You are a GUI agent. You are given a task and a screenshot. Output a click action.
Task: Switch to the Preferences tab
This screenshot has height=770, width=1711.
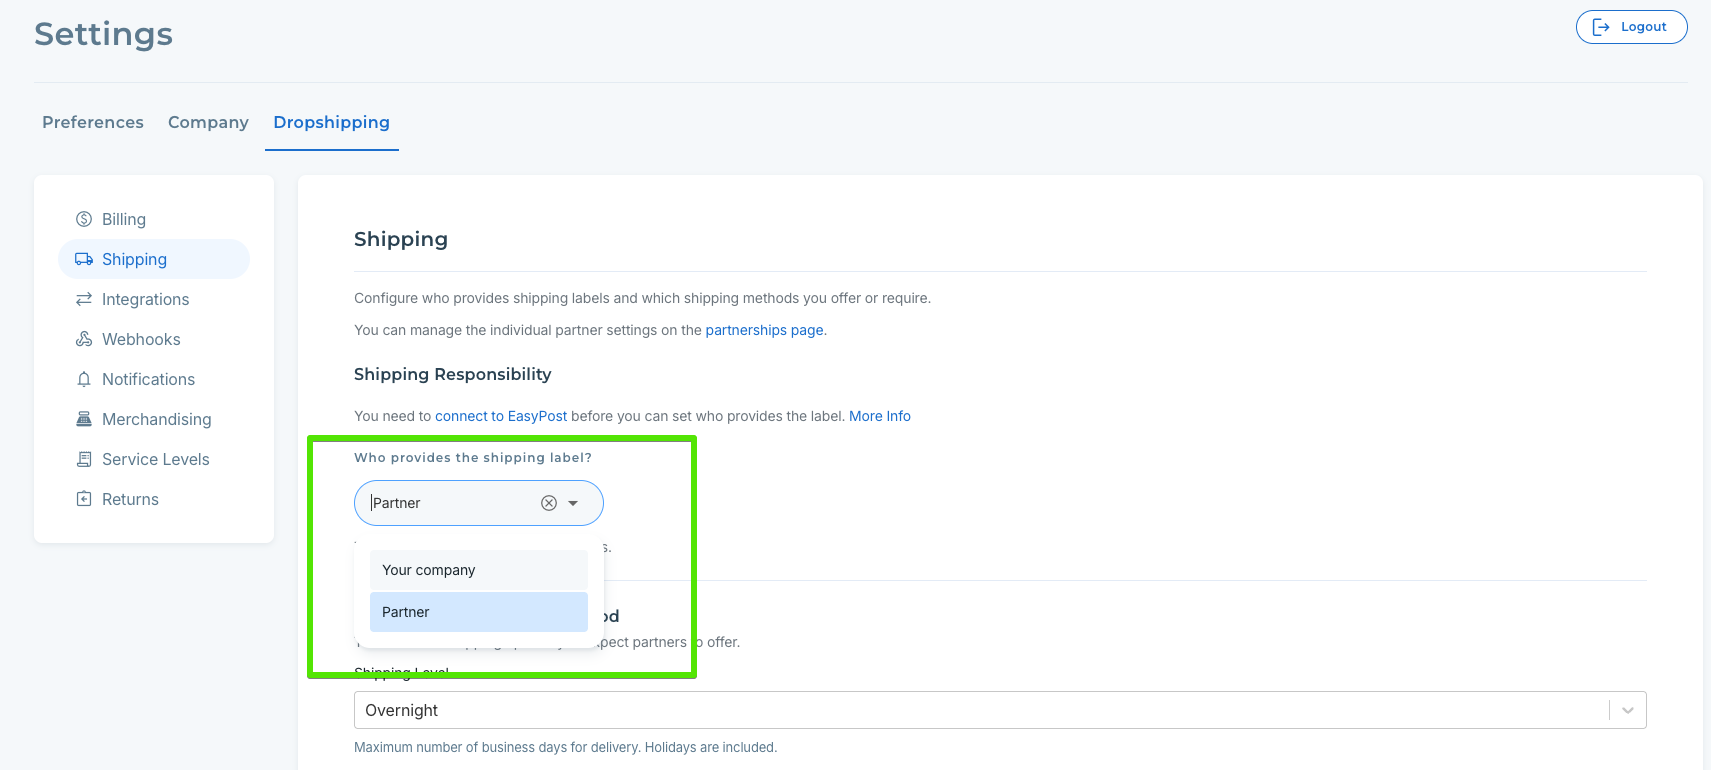click(x=93, y=122)
